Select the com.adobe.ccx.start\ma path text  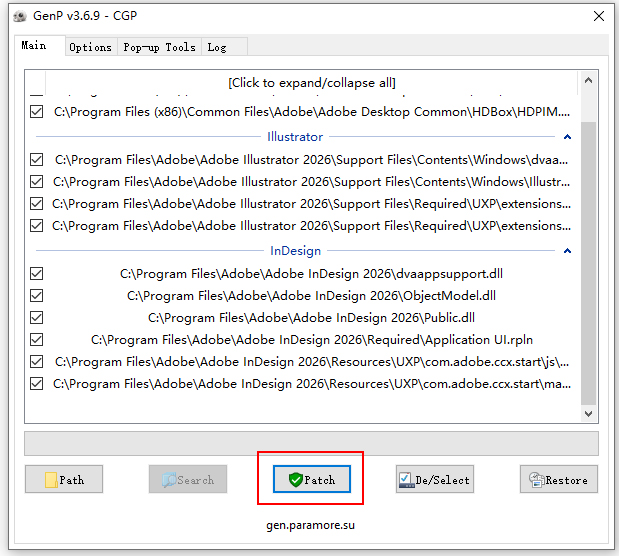[x=312, y=384]
